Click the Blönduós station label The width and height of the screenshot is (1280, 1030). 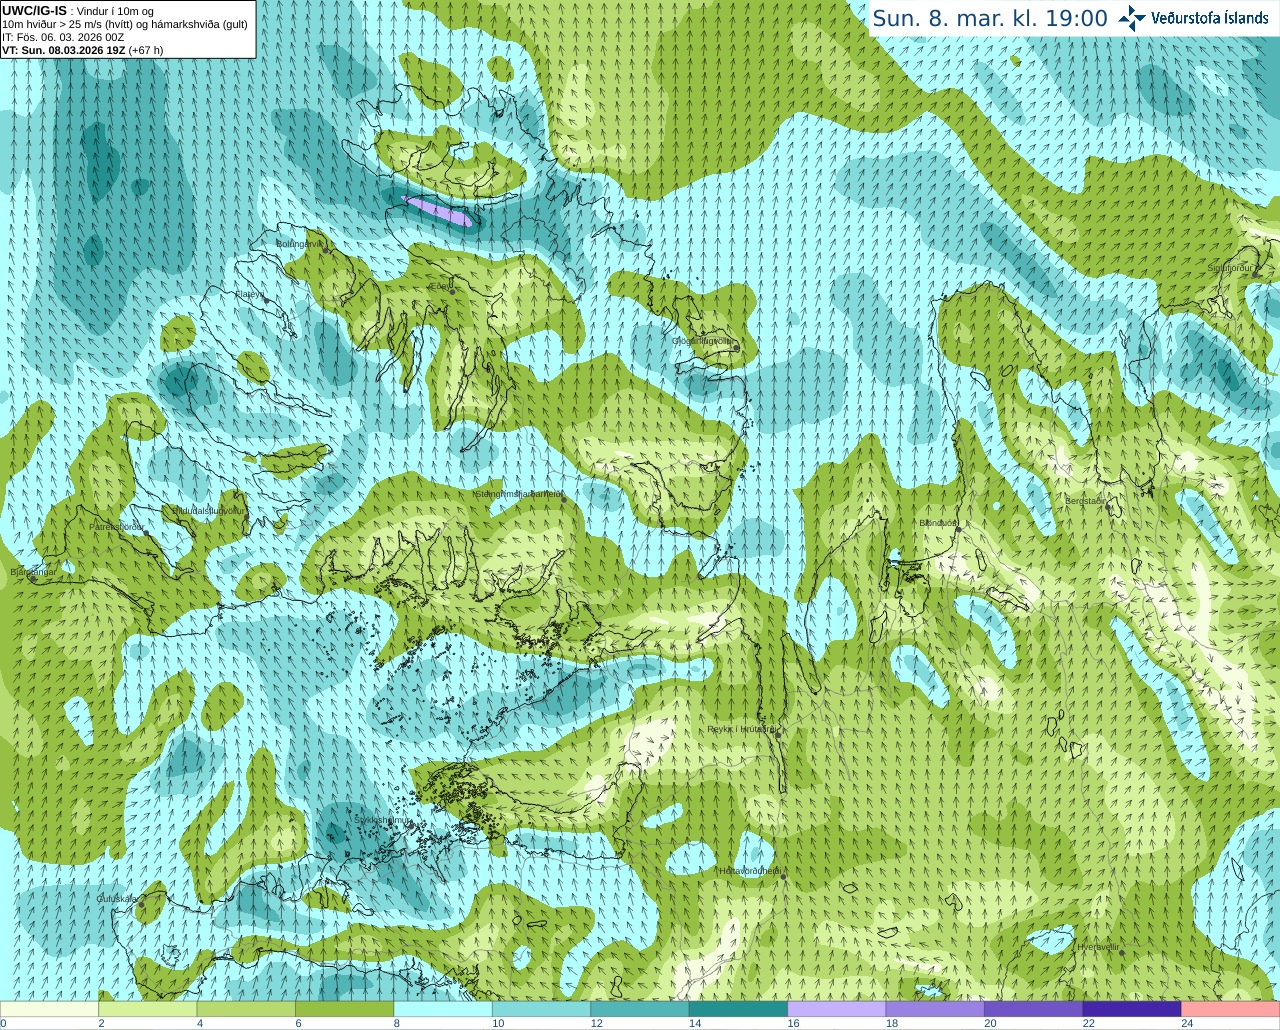pyautogui.click(x=937, y=523)
